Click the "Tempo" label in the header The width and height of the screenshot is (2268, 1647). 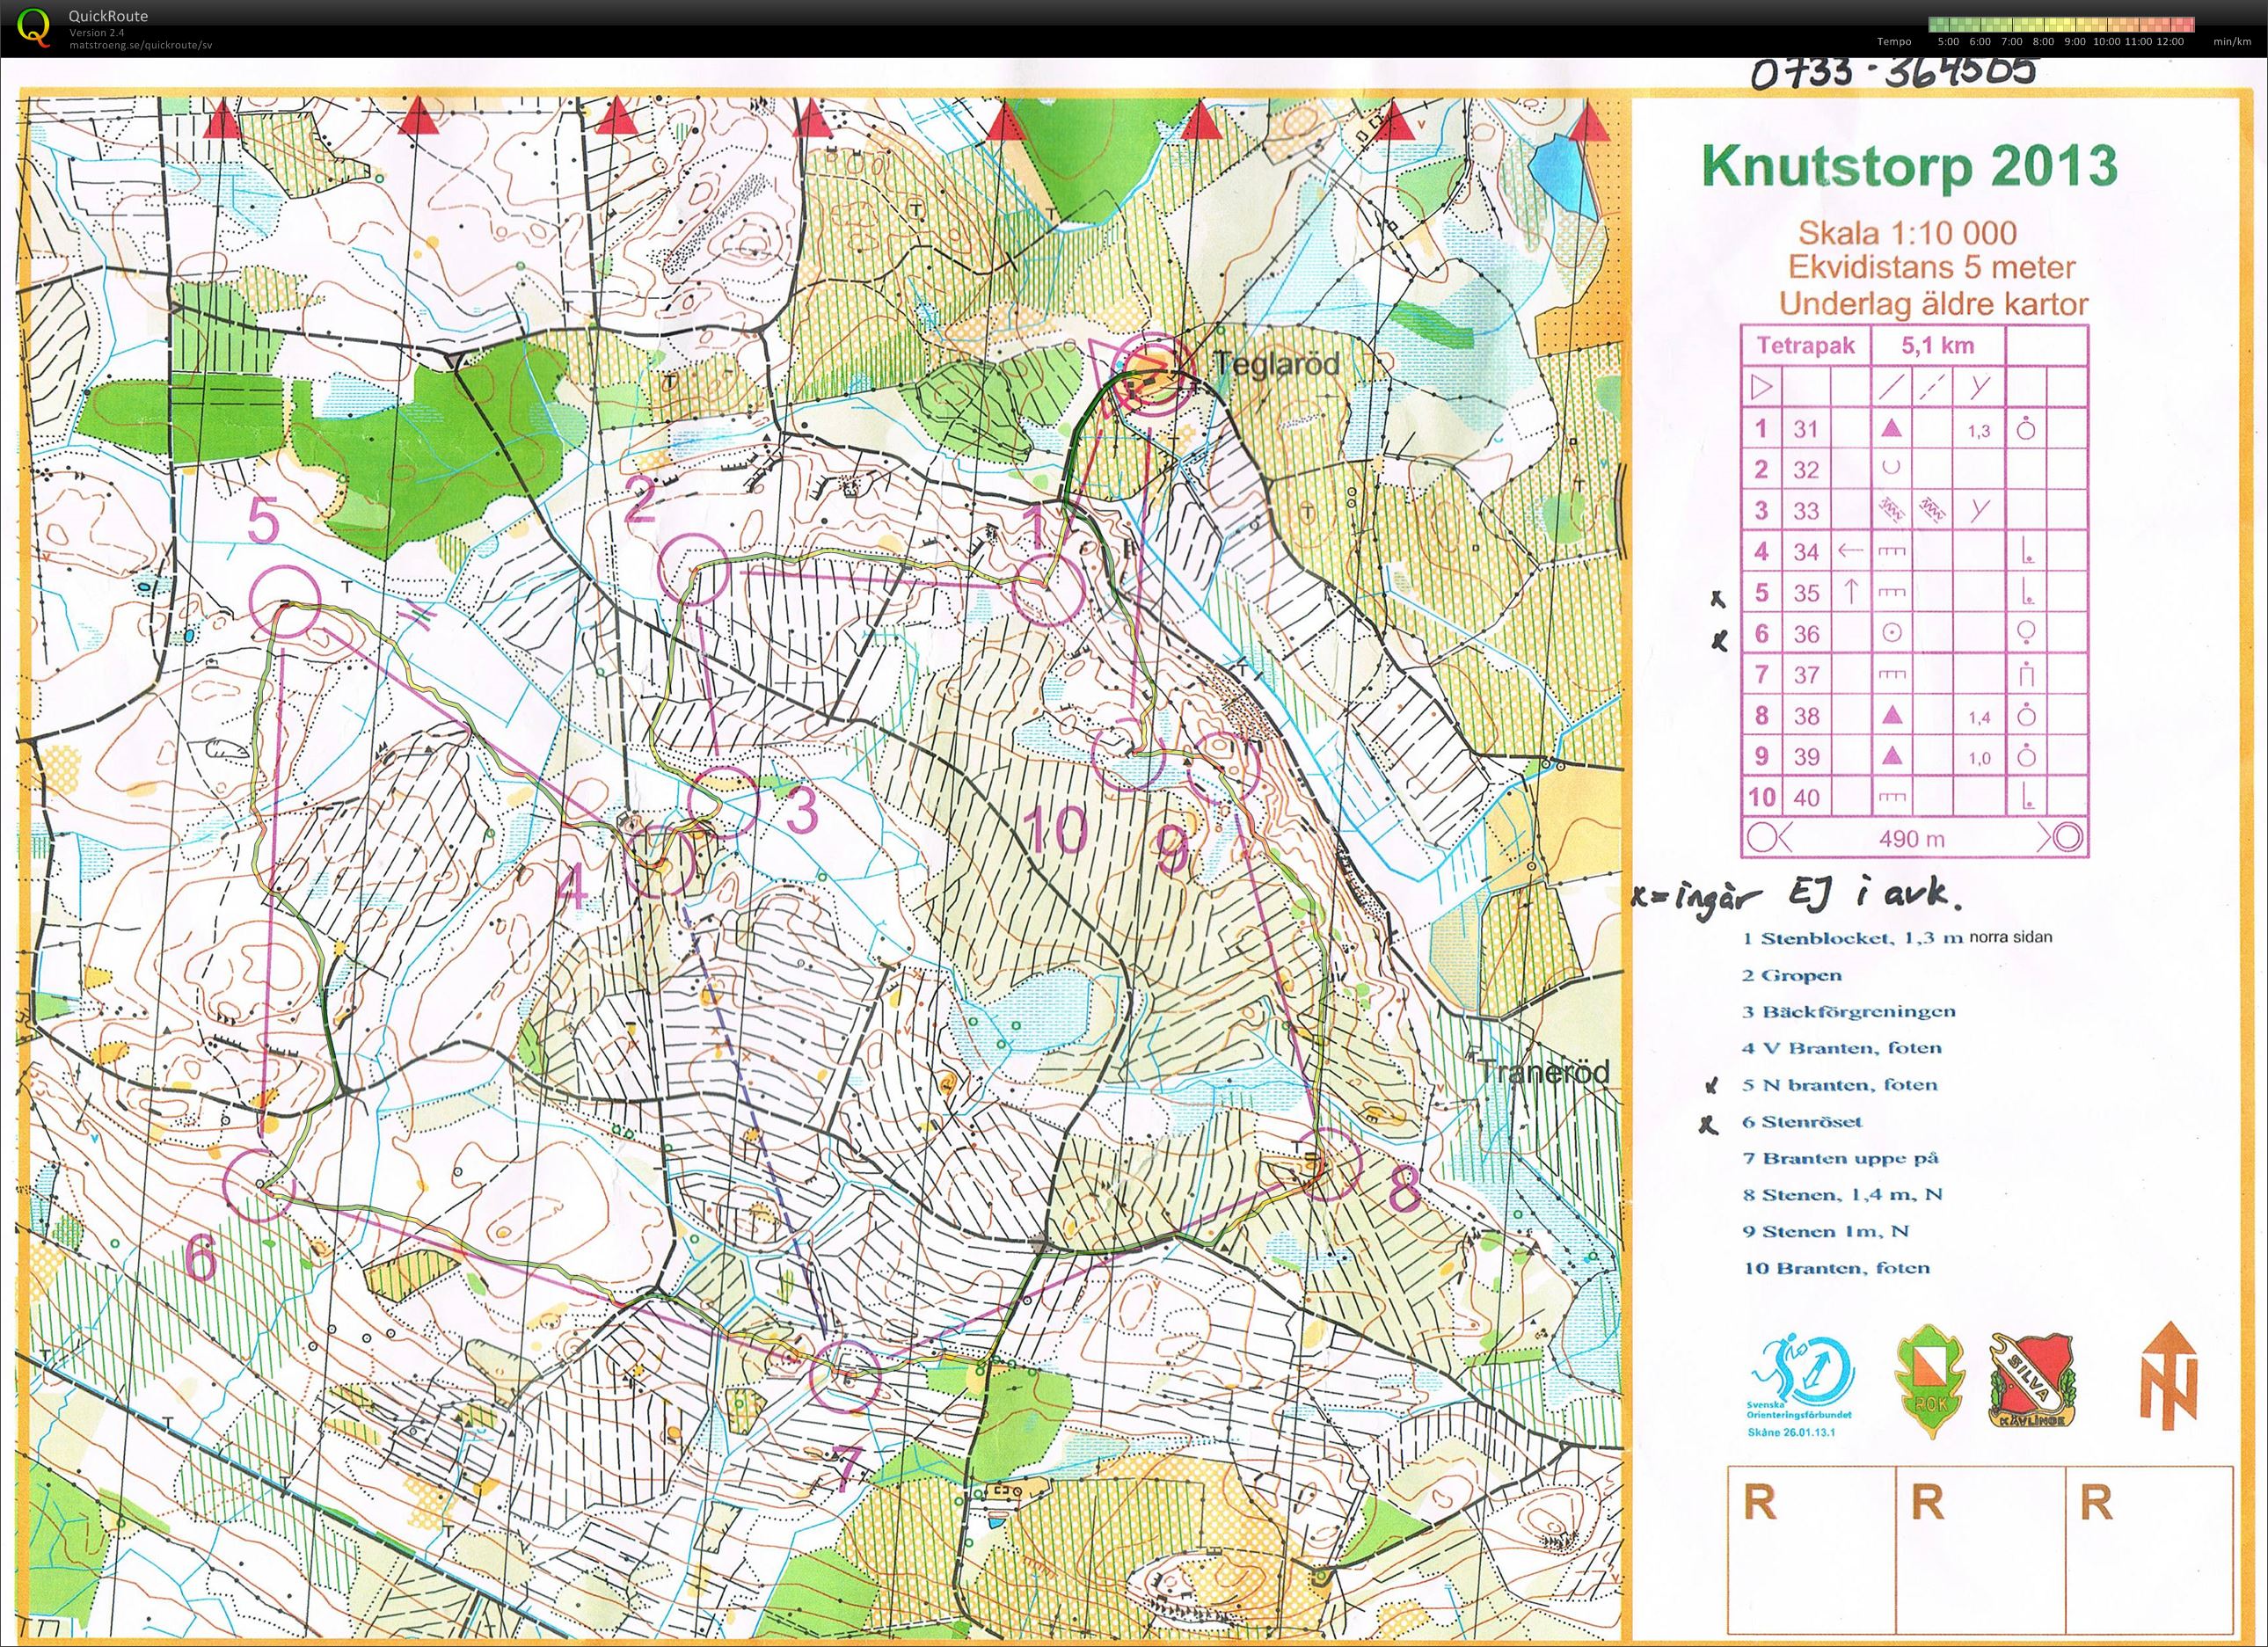click(1894, 42)
